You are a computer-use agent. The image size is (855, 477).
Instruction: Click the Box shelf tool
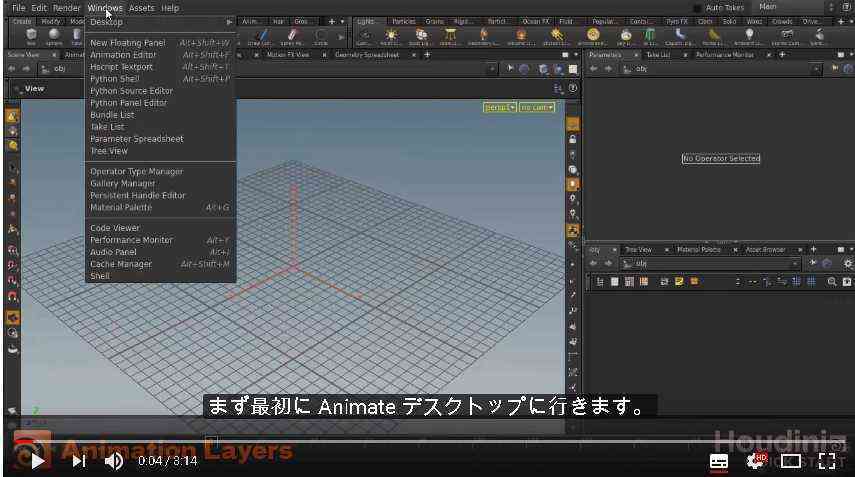pyautogui.click(x=31, y=37)
